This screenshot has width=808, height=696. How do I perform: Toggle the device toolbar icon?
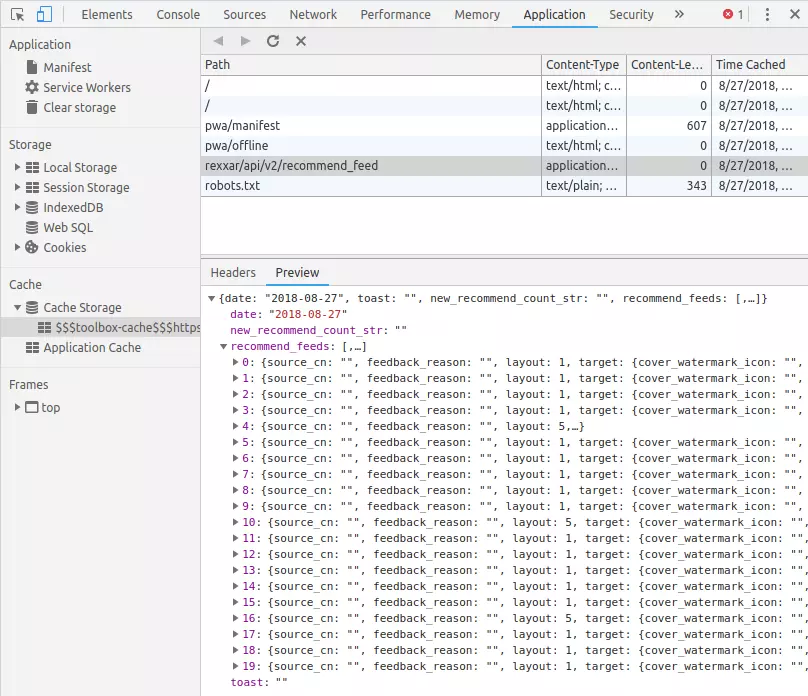(44, 14)
